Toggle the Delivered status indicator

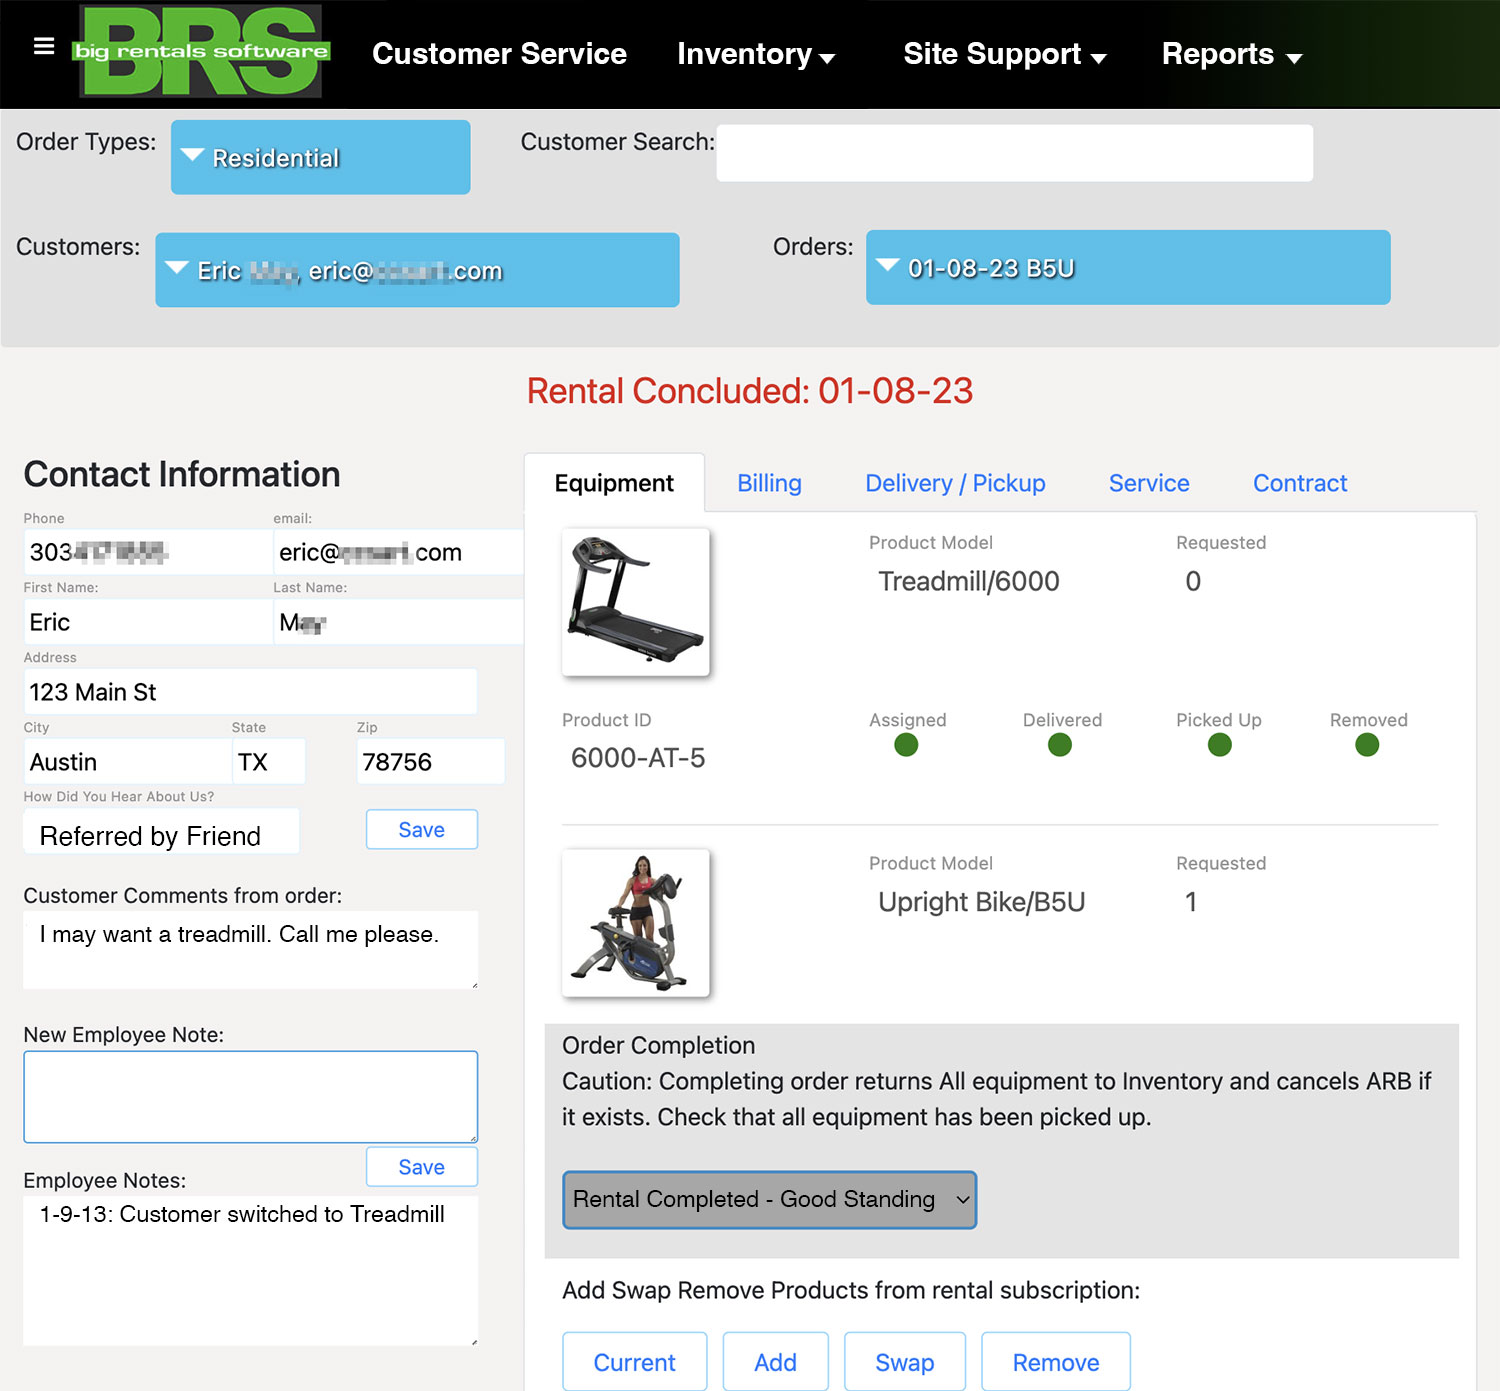1060,745
